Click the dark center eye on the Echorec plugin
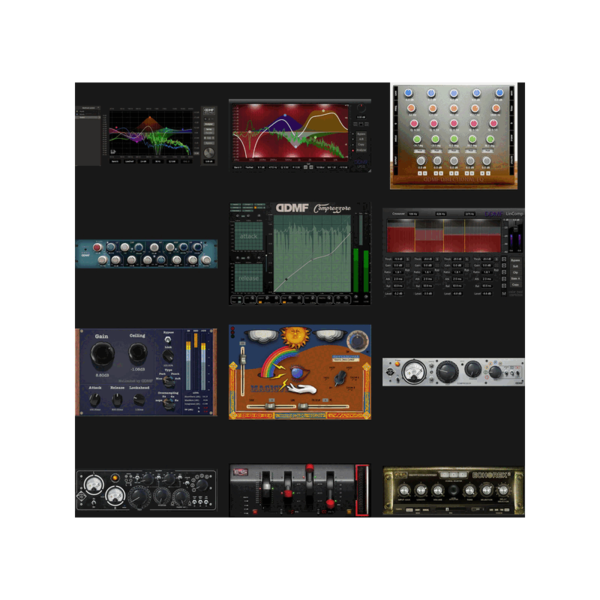This screenshot has height=600, width=600. [453, 491]
